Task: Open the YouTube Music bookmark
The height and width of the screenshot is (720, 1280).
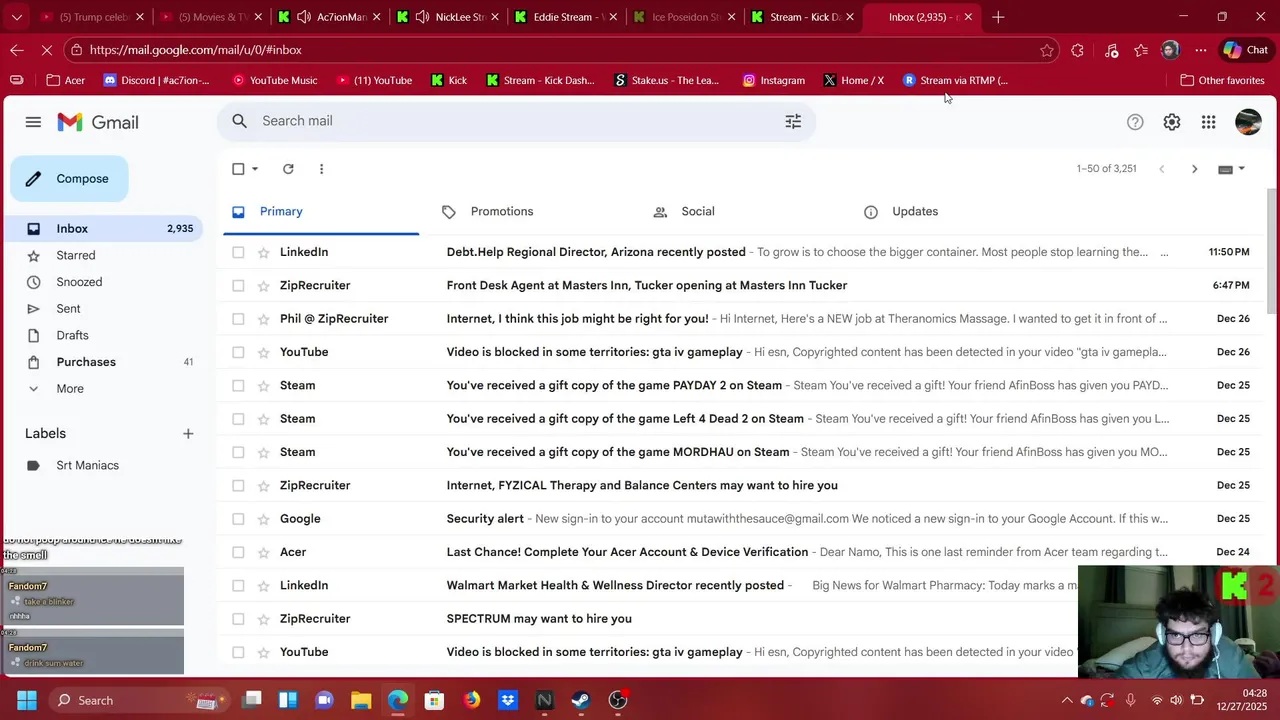Action: tap(275, 80)
